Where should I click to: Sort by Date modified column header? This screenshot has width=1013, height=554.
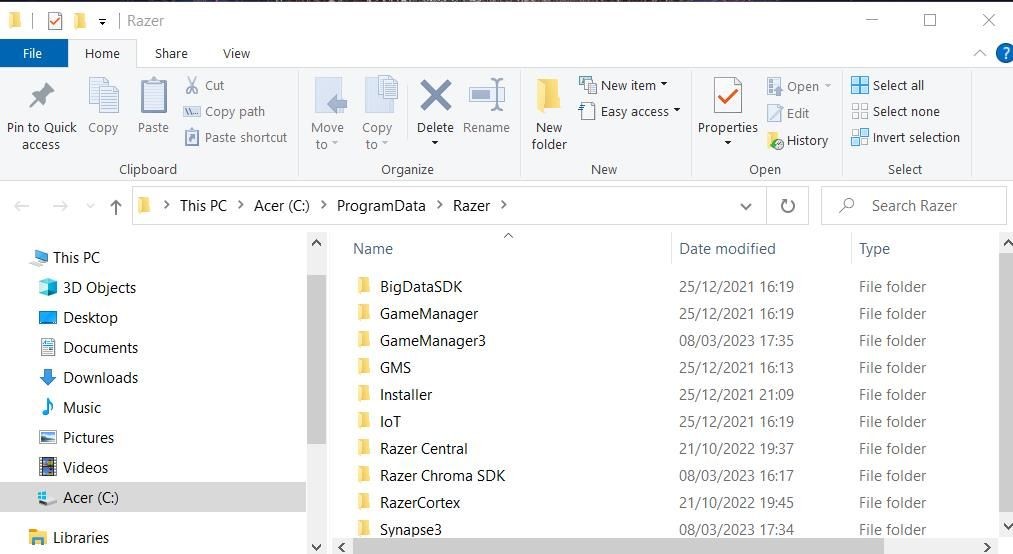click(x=727, y=249)
